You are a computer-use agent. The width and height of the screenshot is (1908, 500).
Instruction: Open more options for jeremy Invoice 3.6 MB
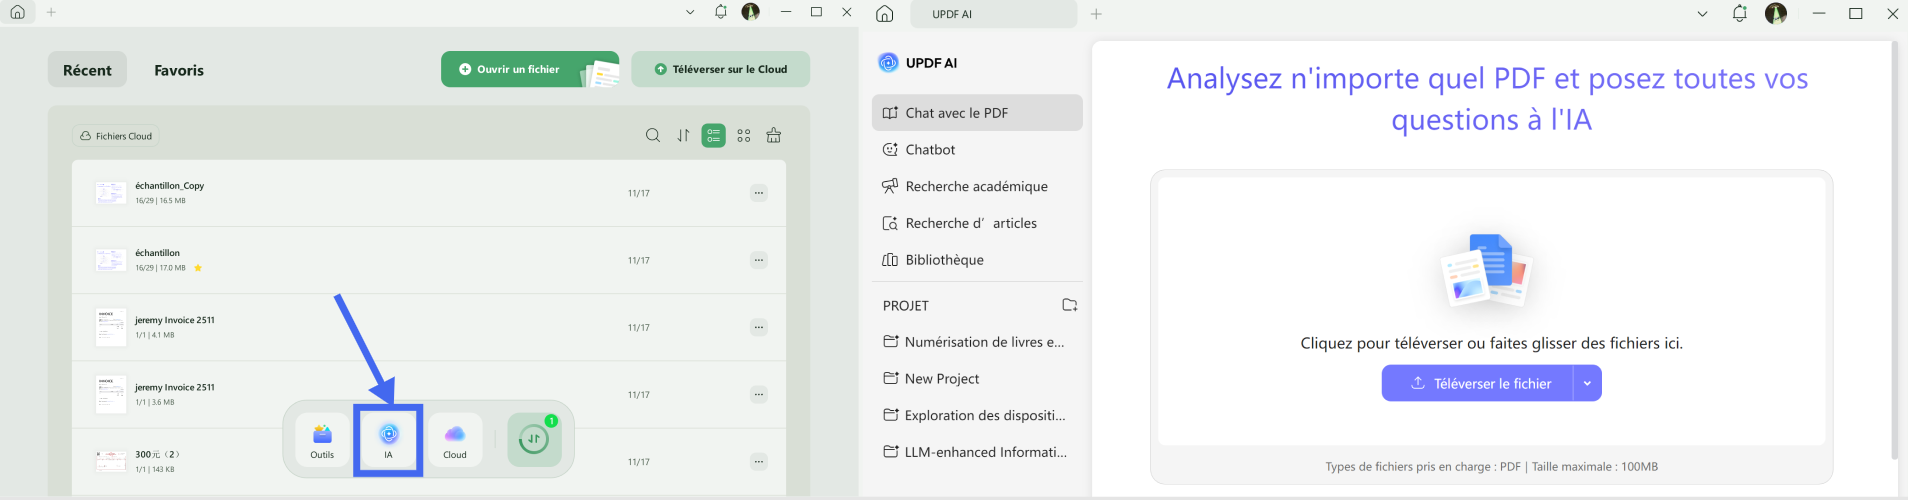pyautogui.click(x=759, y=394)
